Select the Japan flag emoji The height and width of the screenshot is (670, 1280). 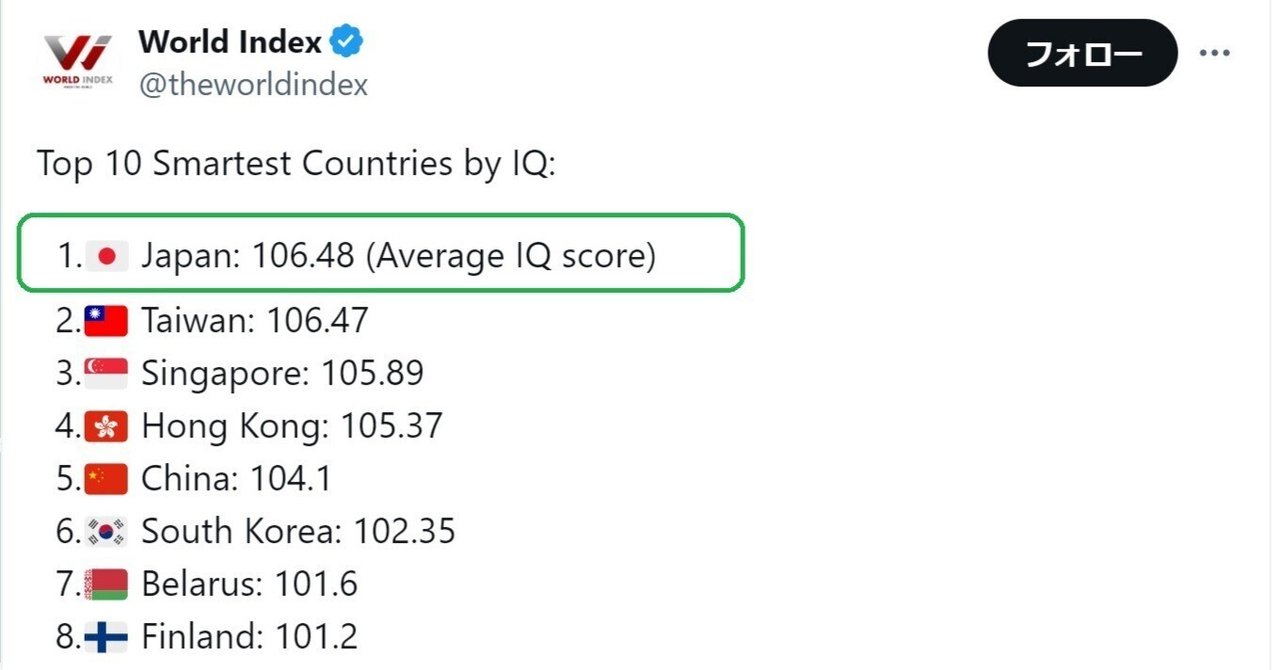(108, 255)
